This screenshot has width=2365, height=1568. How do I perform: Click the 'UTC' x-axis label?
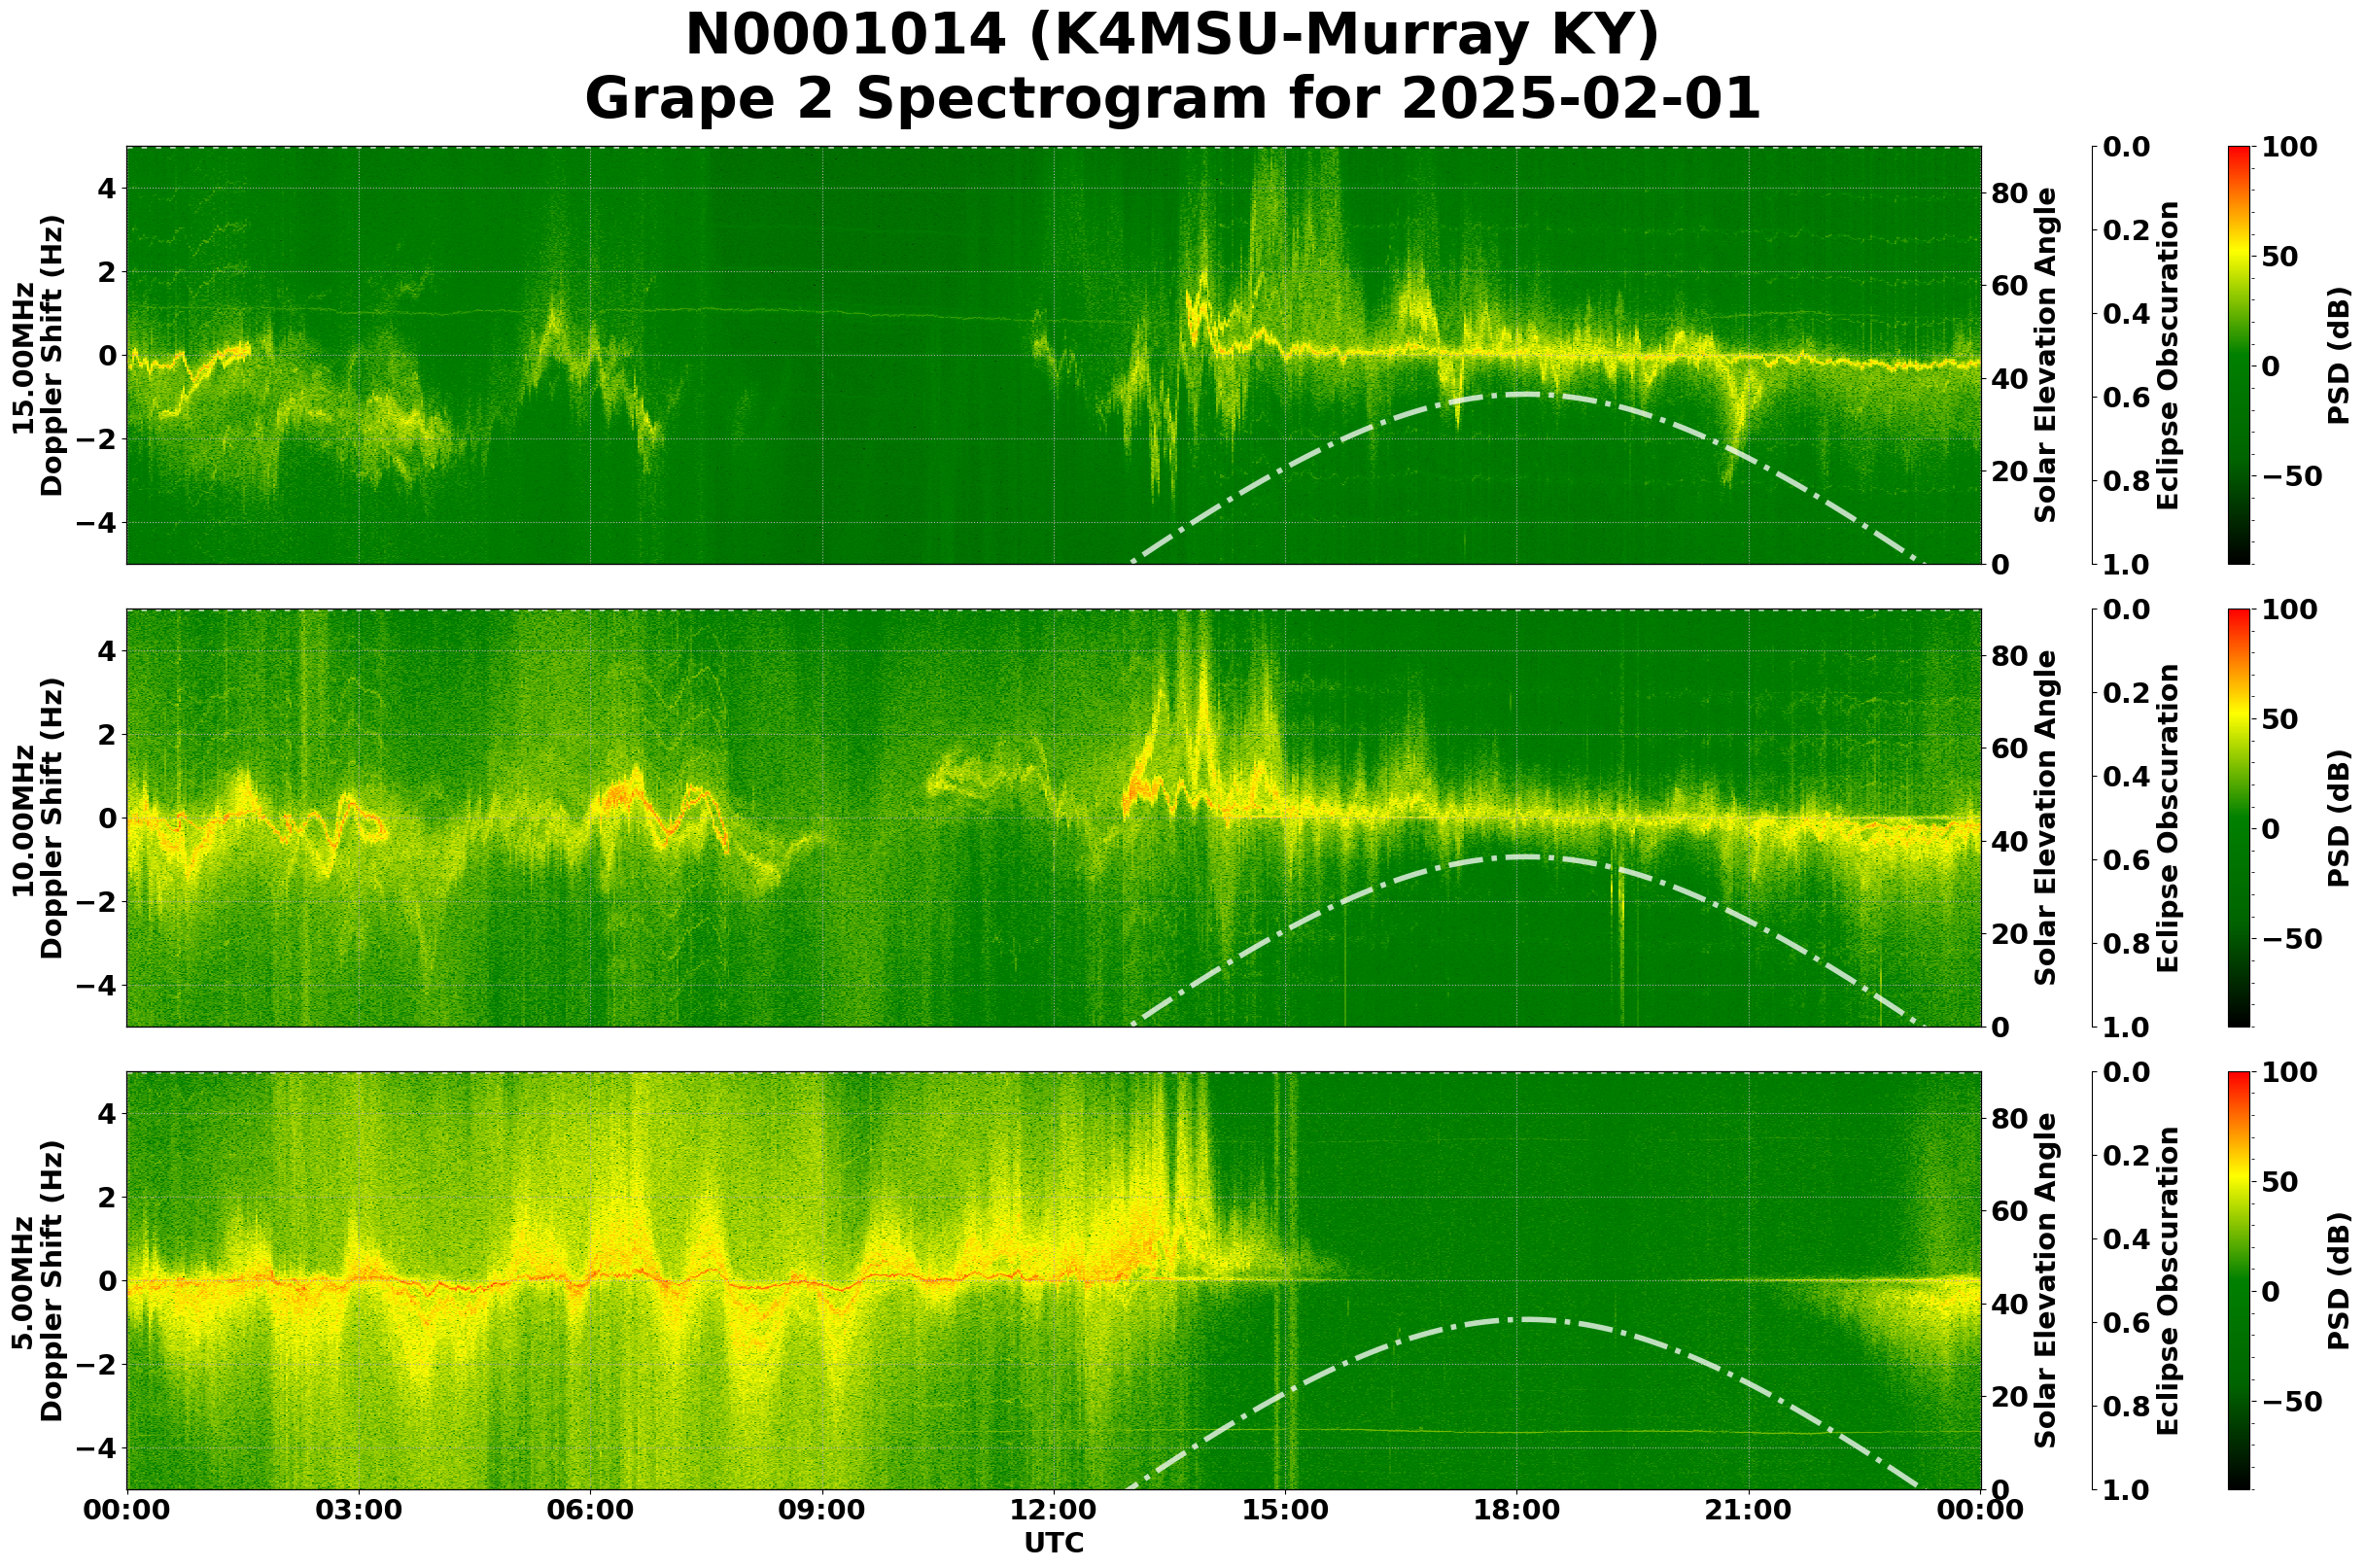tap(1053, 1543)
